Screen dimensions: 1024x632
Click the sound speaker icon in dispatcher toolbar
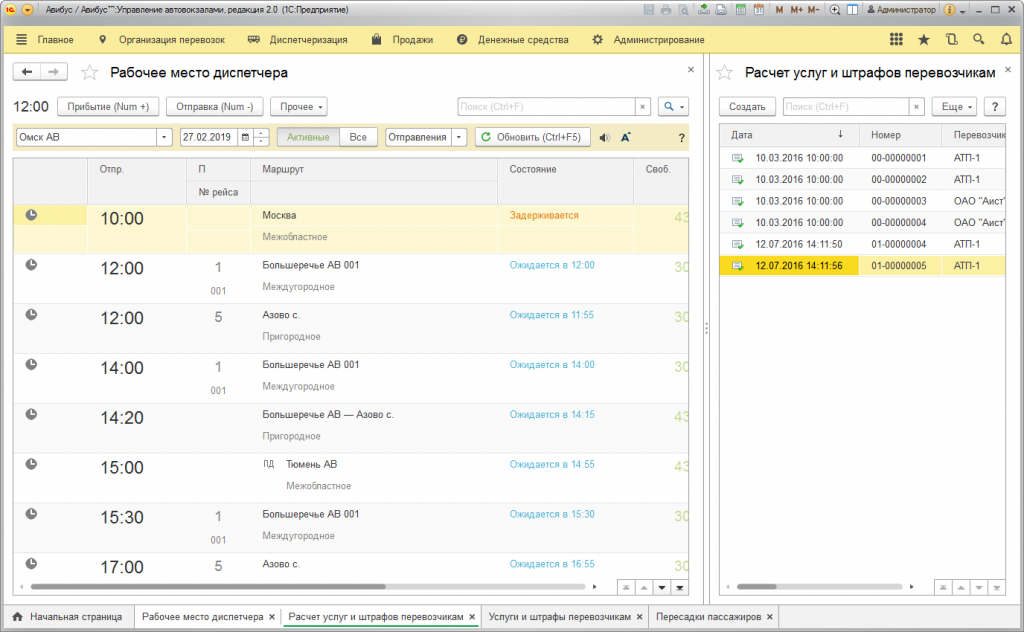pos(605,138)
